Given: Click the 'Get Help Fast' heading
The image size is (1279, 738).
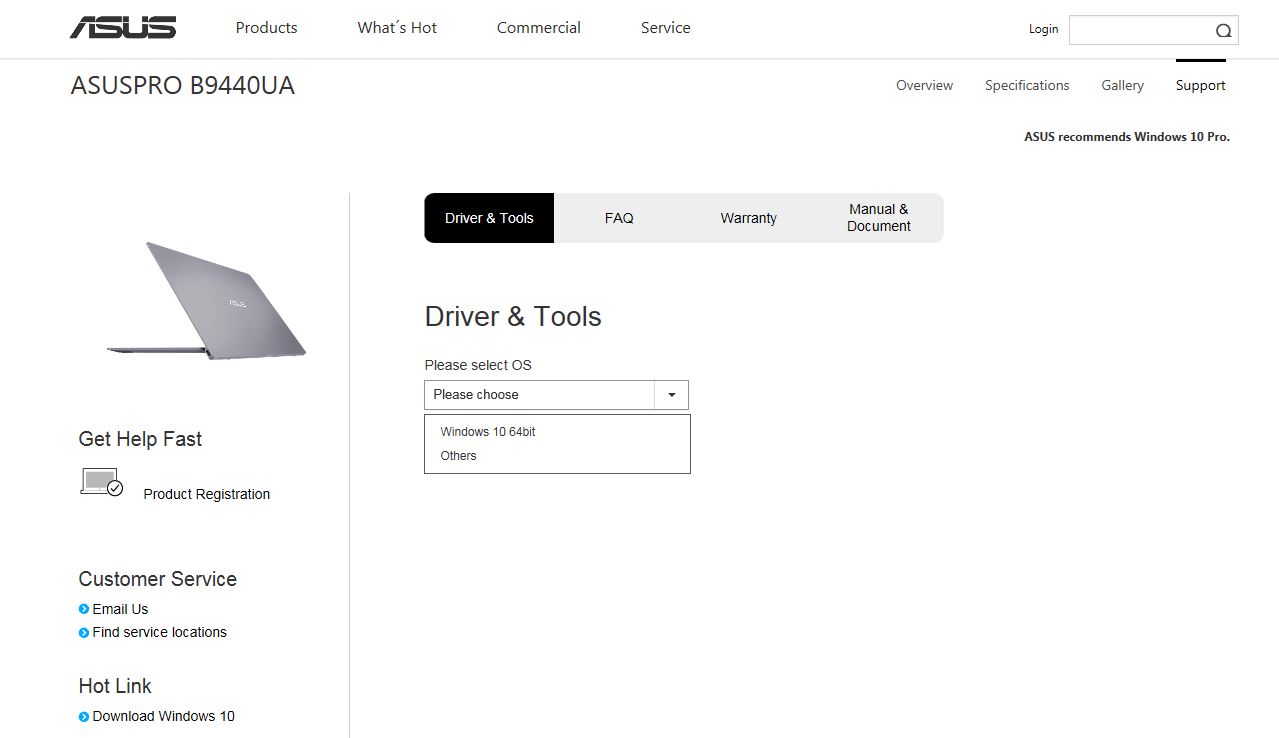Looking at the screenshot, I should [140, 439].
